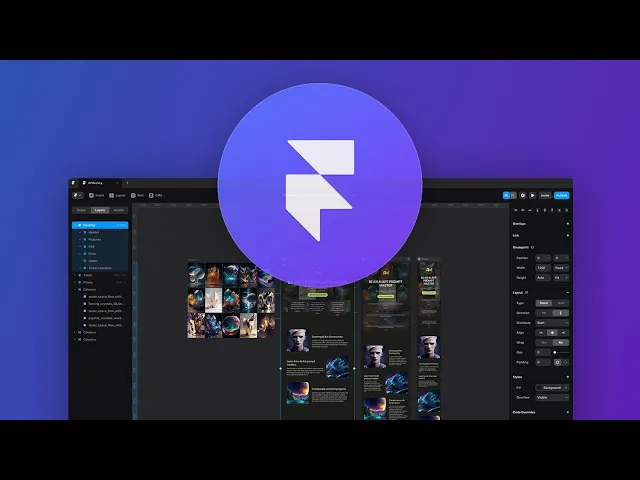
Task: Click the Gap slider handle
Action: point(555,352)
